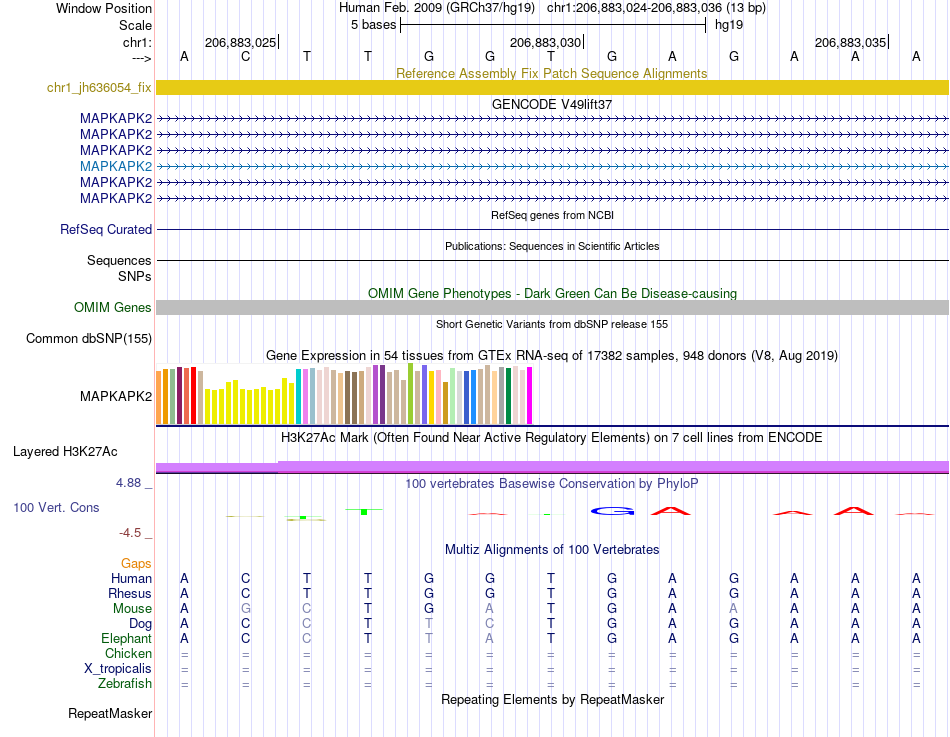Click the Gaps label in Multiz track
This screenshot has width=950, height=737.
click(136, 564)
